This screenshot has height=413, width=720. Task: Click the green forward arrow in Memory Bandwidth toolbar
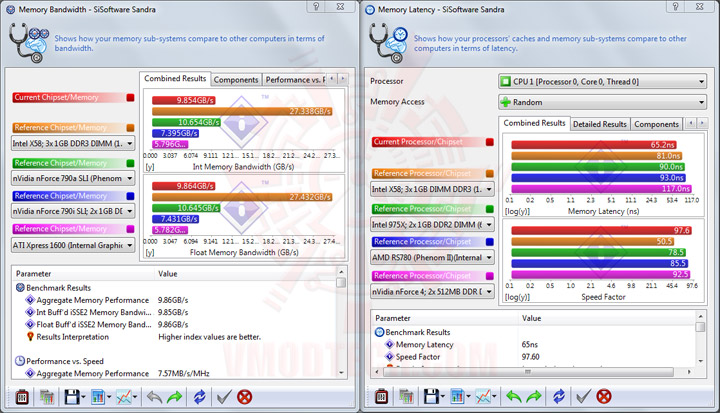click(175, 396)
